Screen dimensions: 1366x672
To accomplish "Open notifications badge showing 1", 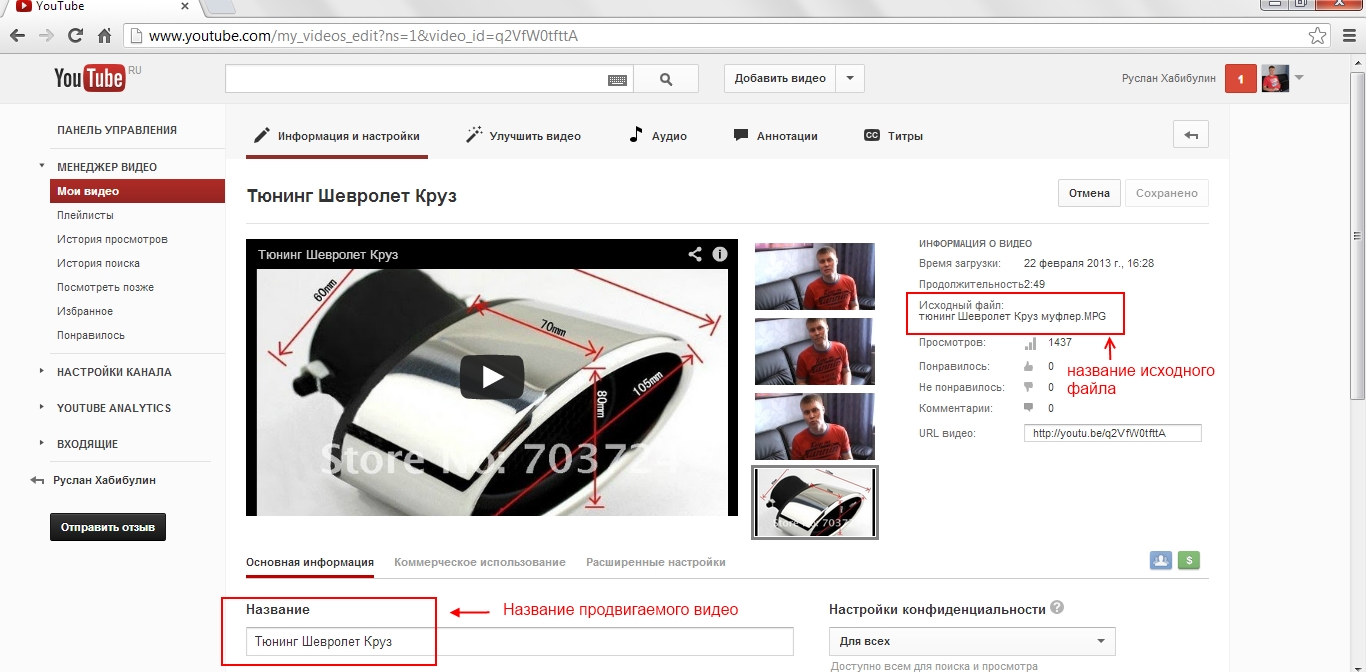I will click(x=1240, y=79).
